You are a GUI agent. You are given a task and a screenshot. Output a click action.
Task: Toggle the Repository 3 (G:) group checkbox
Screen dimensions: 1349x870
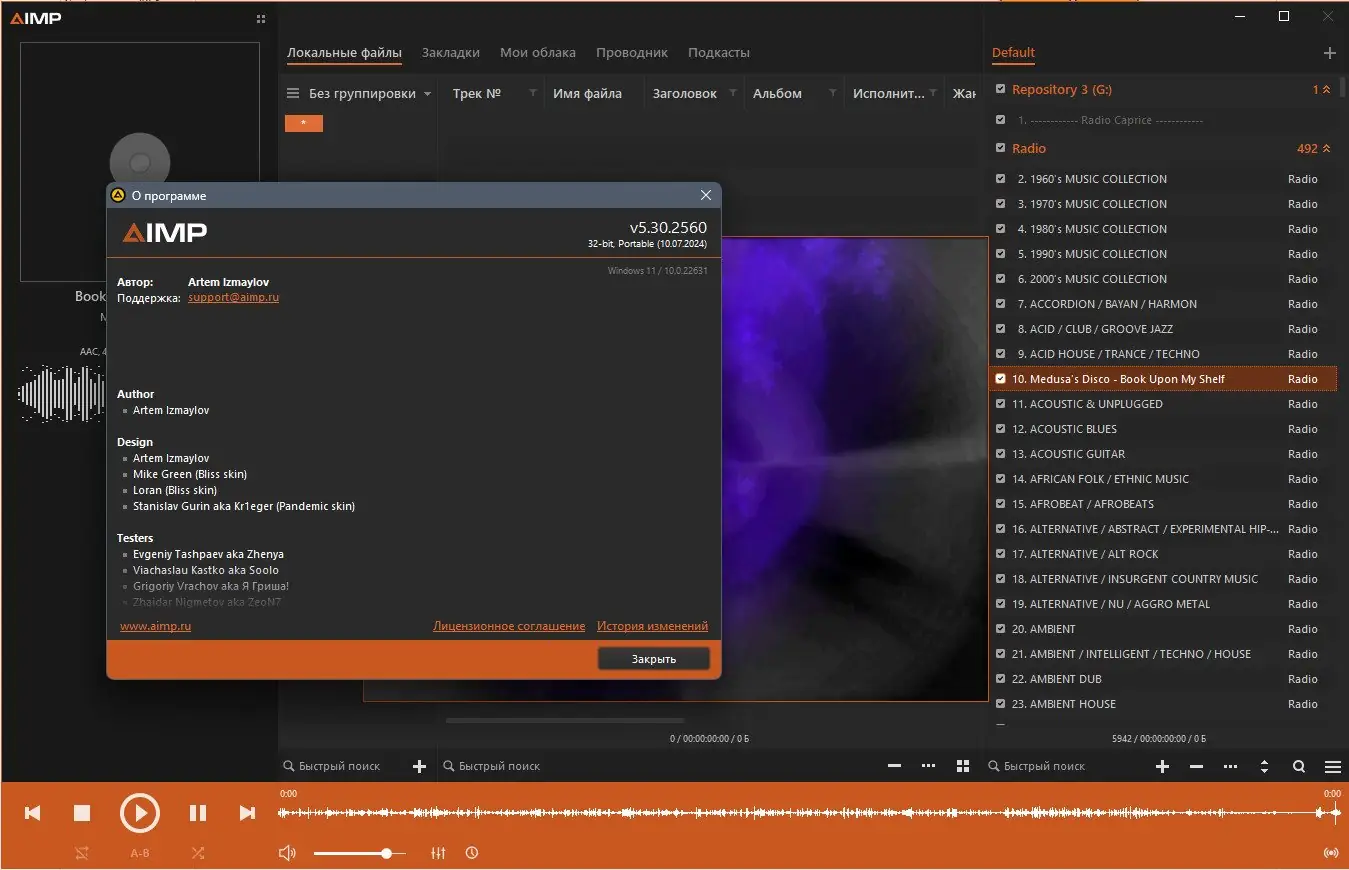click(1000, 89)
